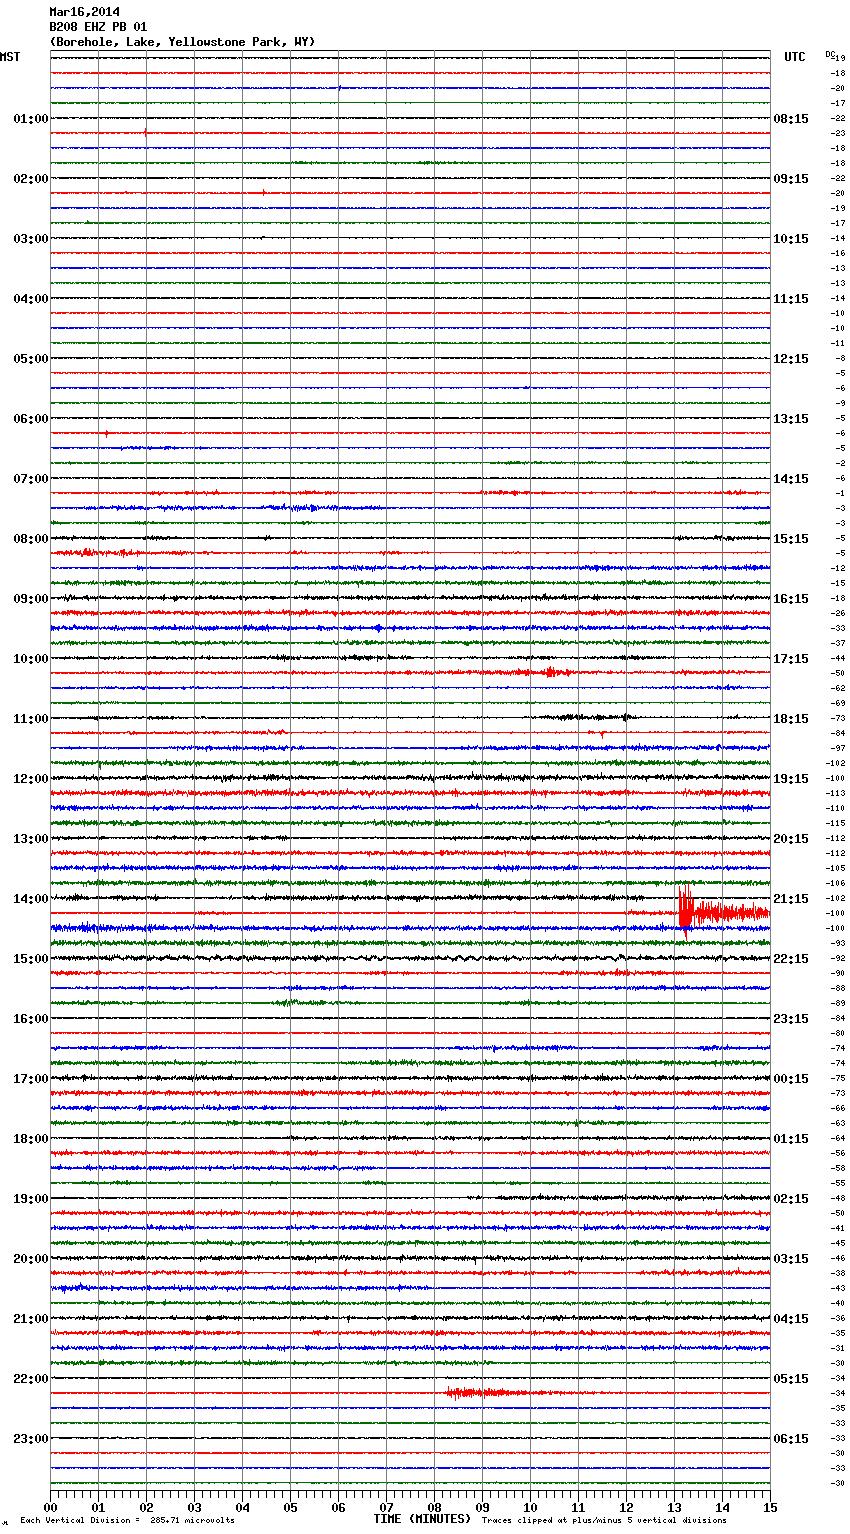
Task: Pick the "16:15" UTC time label
Action: click(x=791, y=599)
